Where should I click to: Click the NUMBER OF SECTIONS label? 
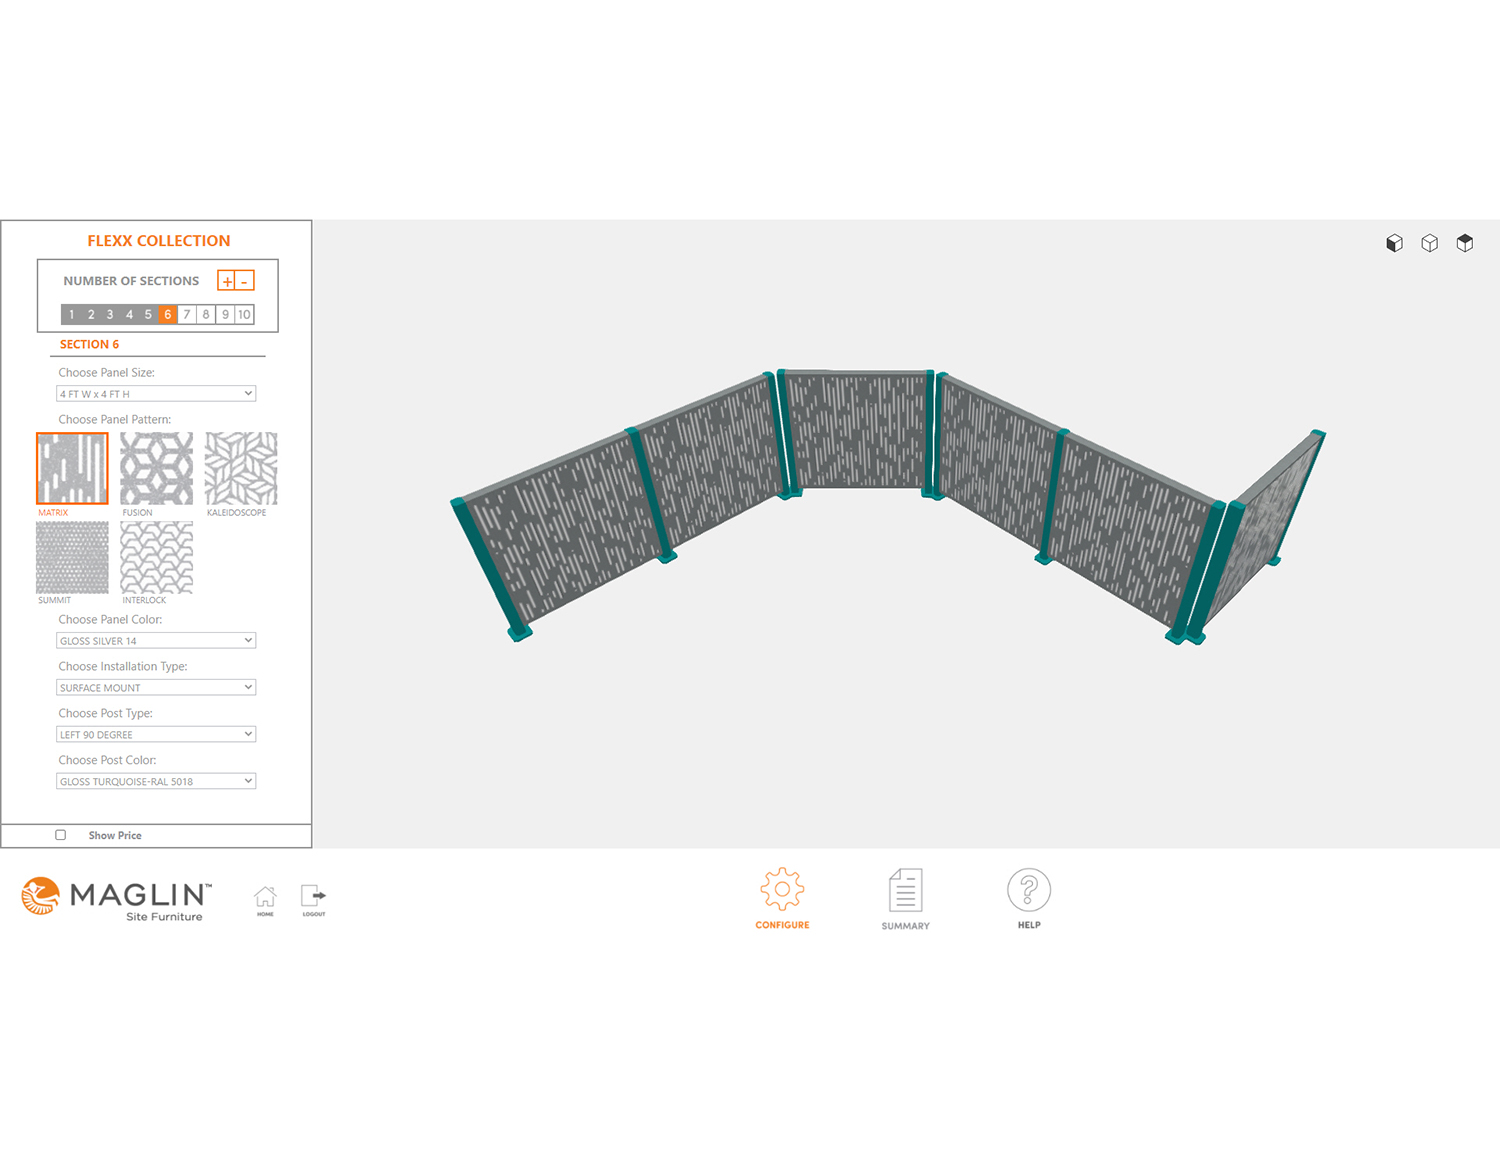point(131,281)
